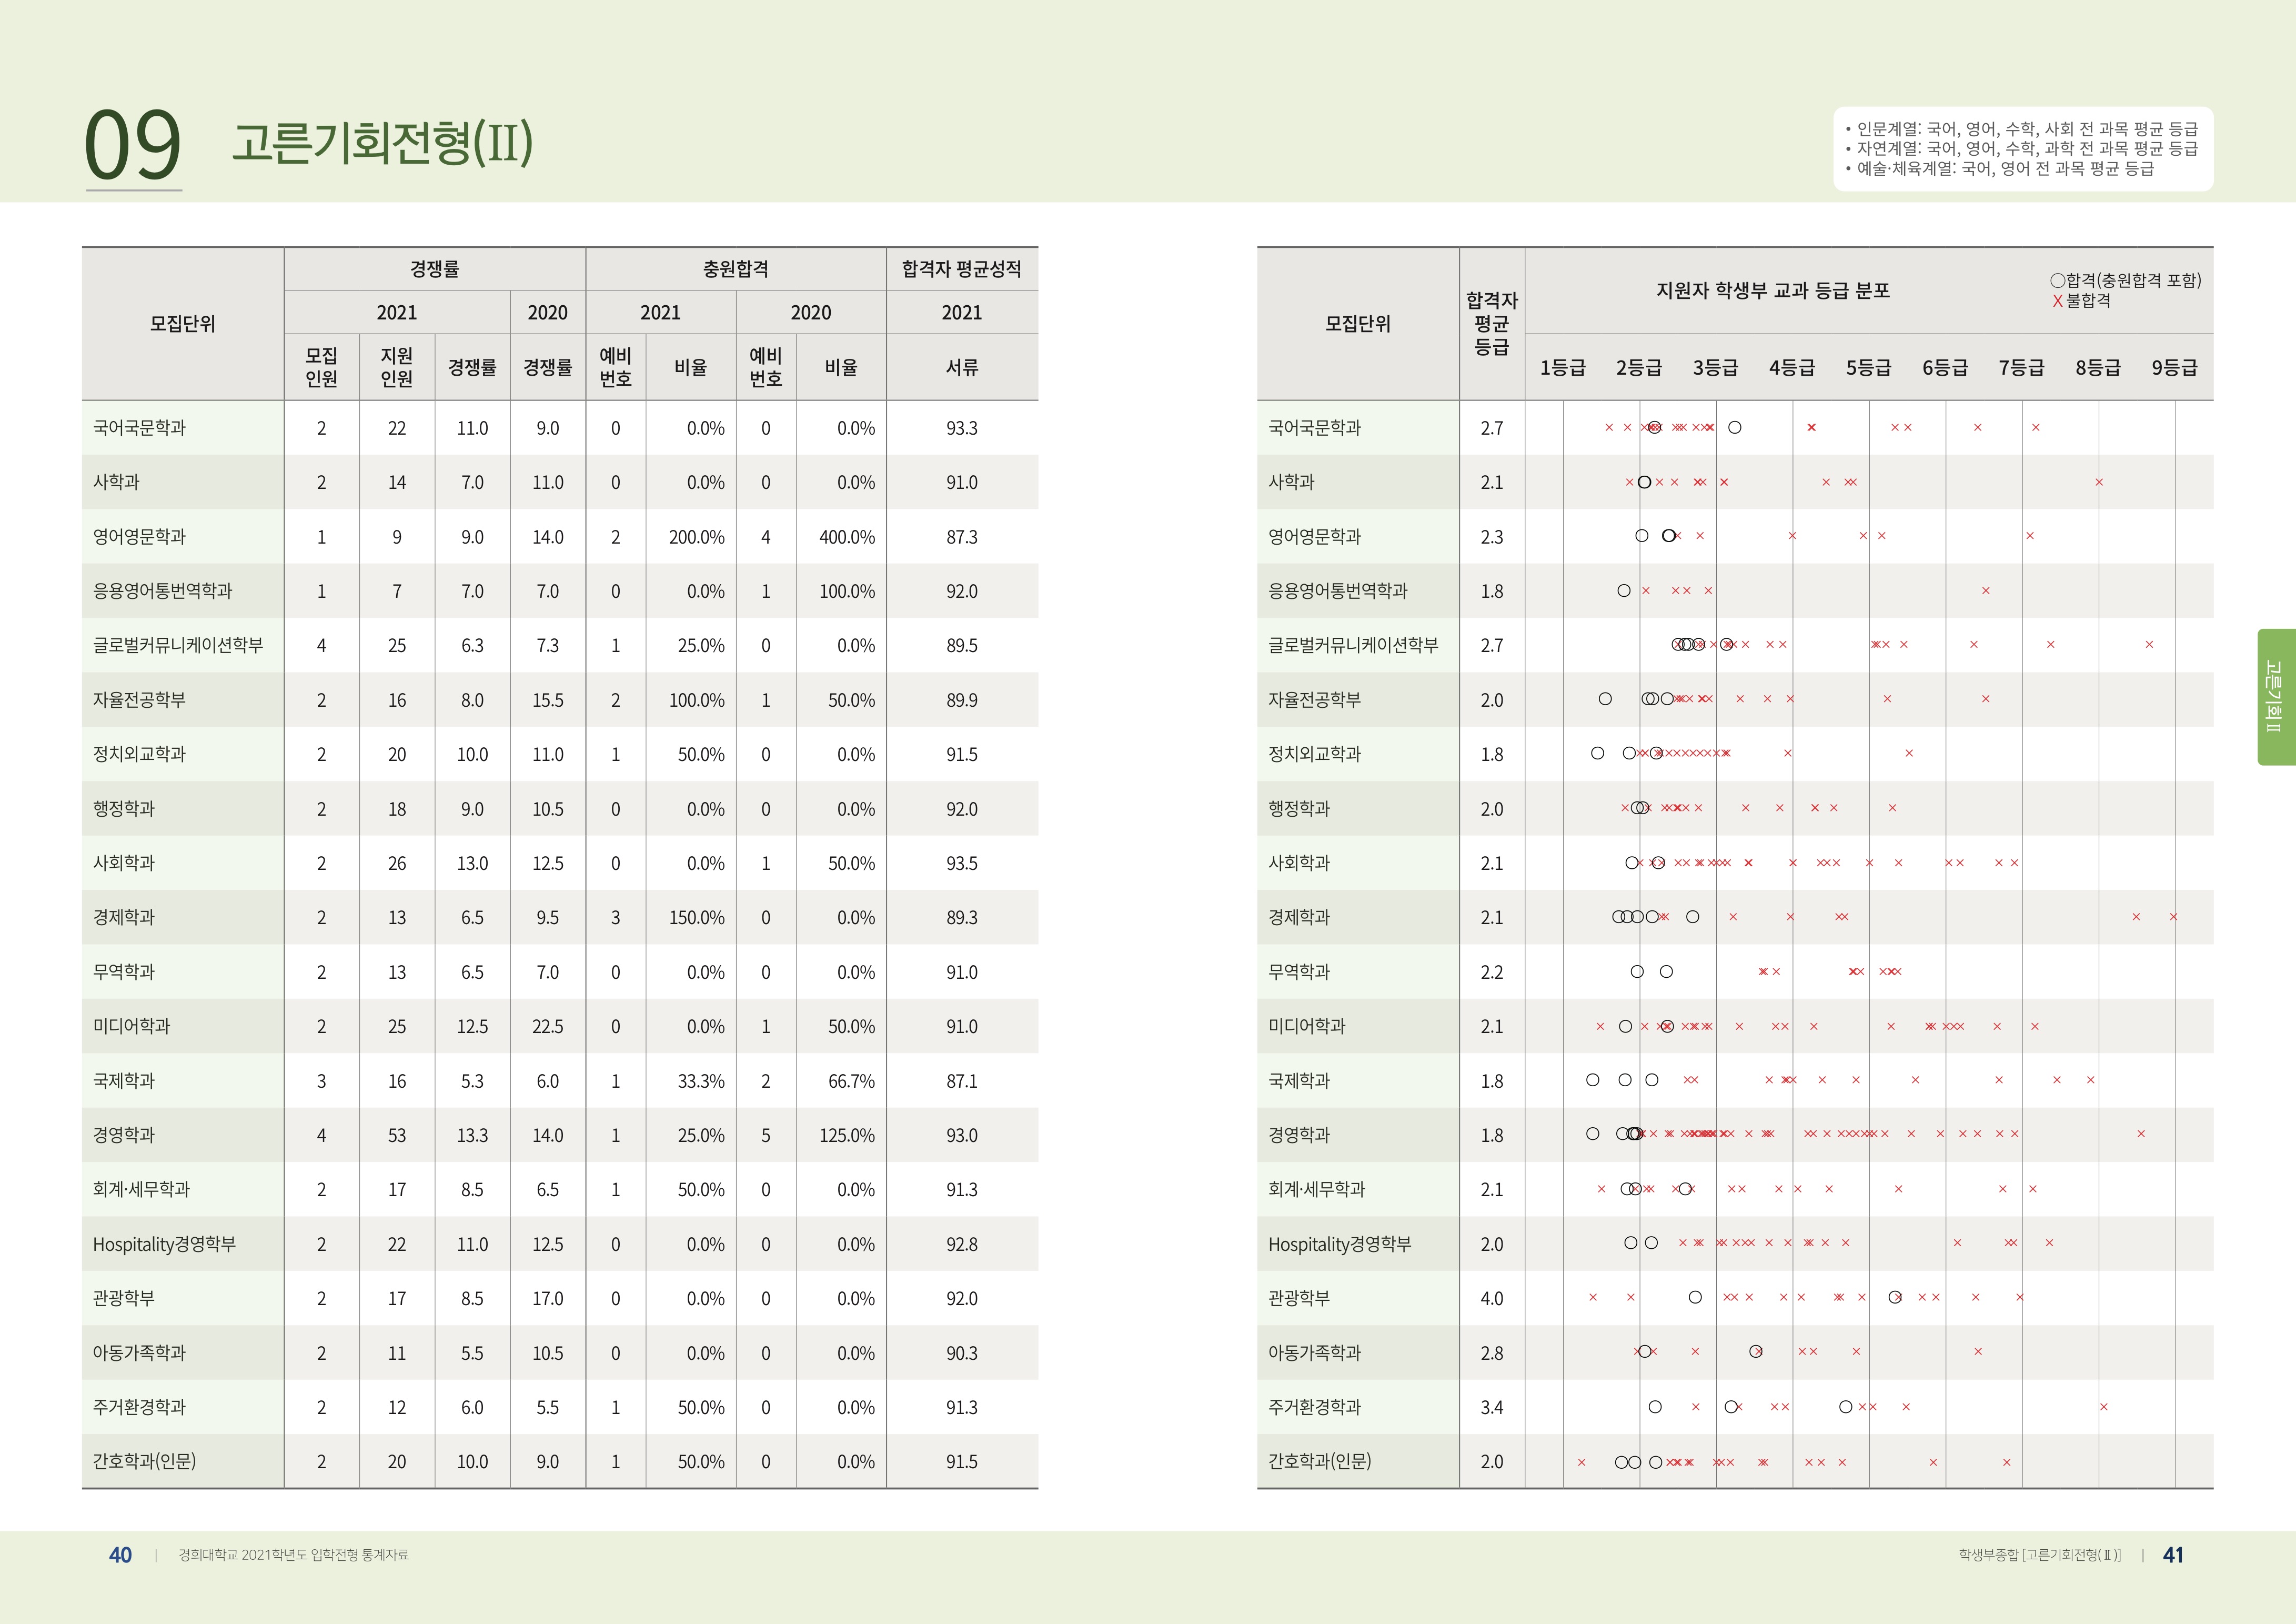Viewport: 2296px width, 1624px height.
Task: Click the 경영학과 지원인원 53 cell
Action: click(397, 1135)
